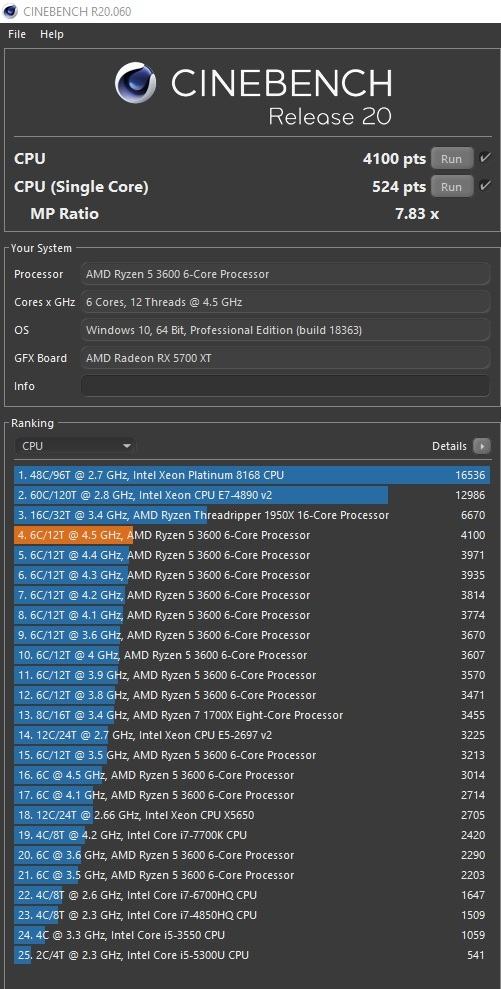Click the Details arrow button
Viewport: 501px width, 989px height.
pyautogui.click(x=482, y=446)
